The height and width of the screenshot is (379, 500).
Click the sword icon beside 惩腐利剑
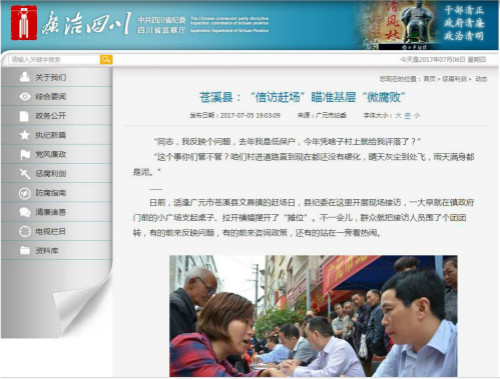click(x=25, y=173)
